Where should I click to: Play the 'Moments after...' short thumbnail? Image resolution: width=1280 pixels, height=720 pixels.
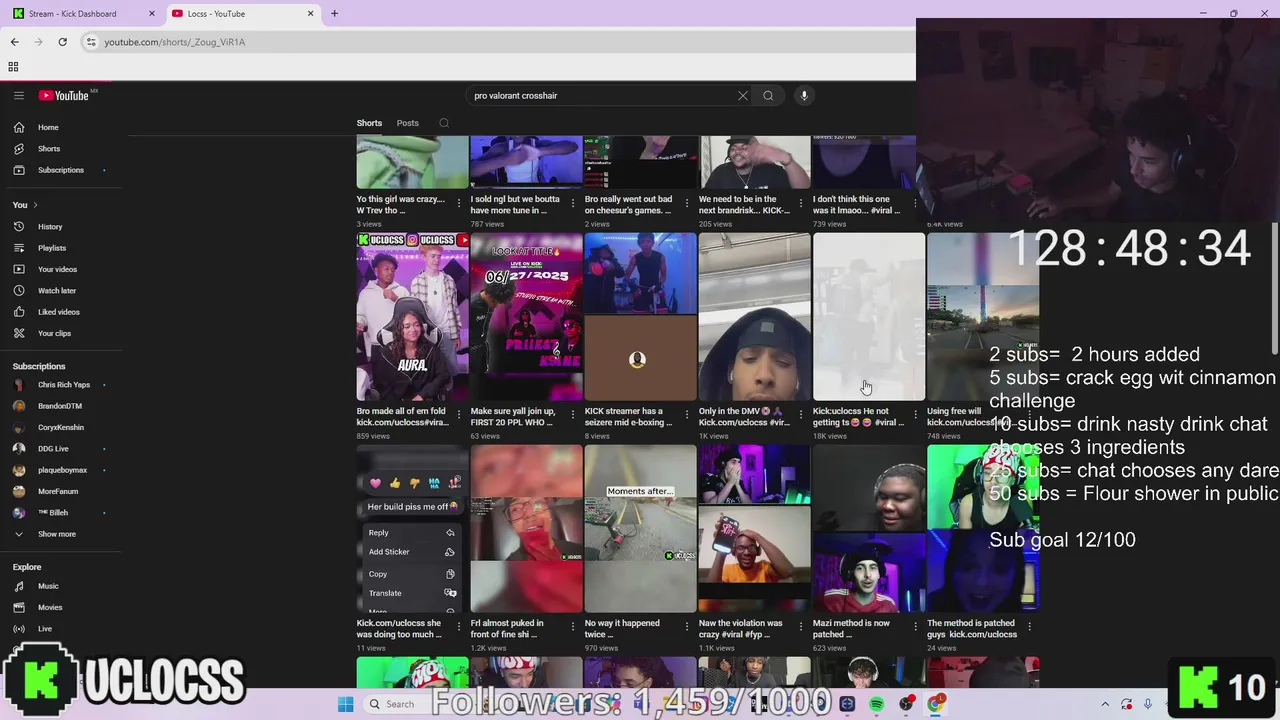(640, 528)
